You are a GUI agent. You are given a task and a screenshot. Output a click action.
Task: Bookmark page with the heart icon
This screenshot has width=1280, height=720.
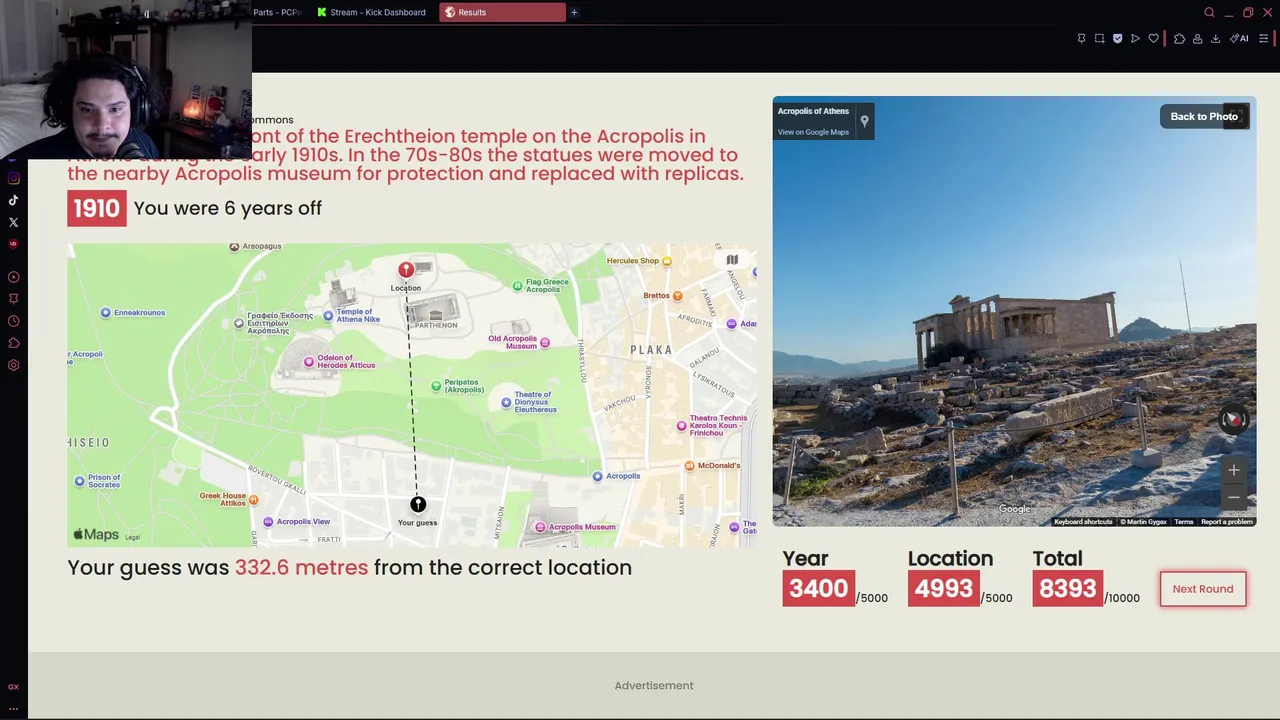[x=1153, y=39]
